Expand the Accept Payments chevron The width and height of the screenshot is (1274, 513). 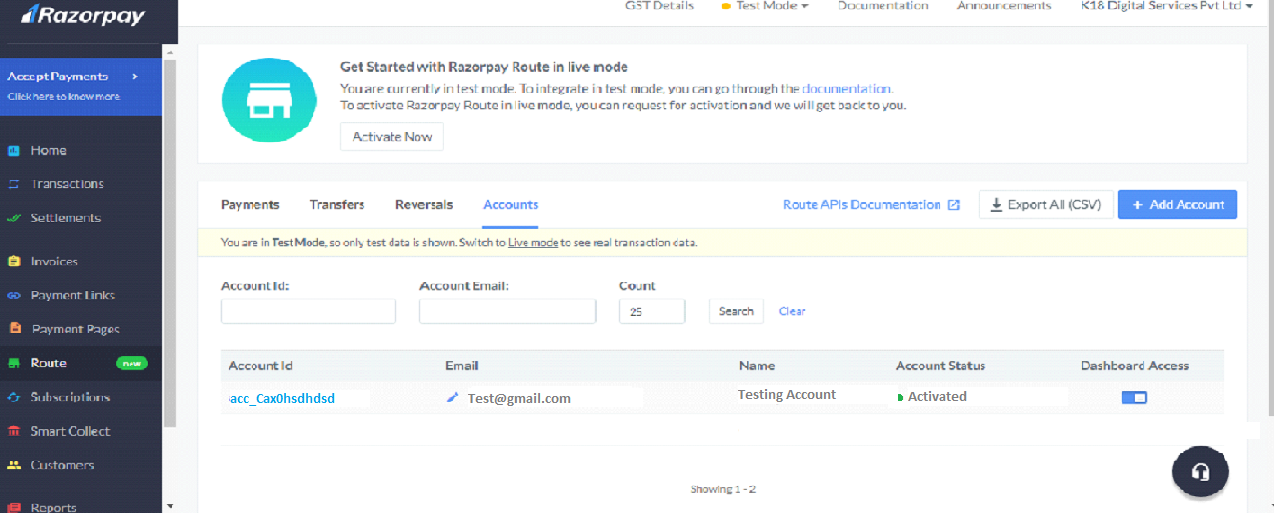pos(134,77)
